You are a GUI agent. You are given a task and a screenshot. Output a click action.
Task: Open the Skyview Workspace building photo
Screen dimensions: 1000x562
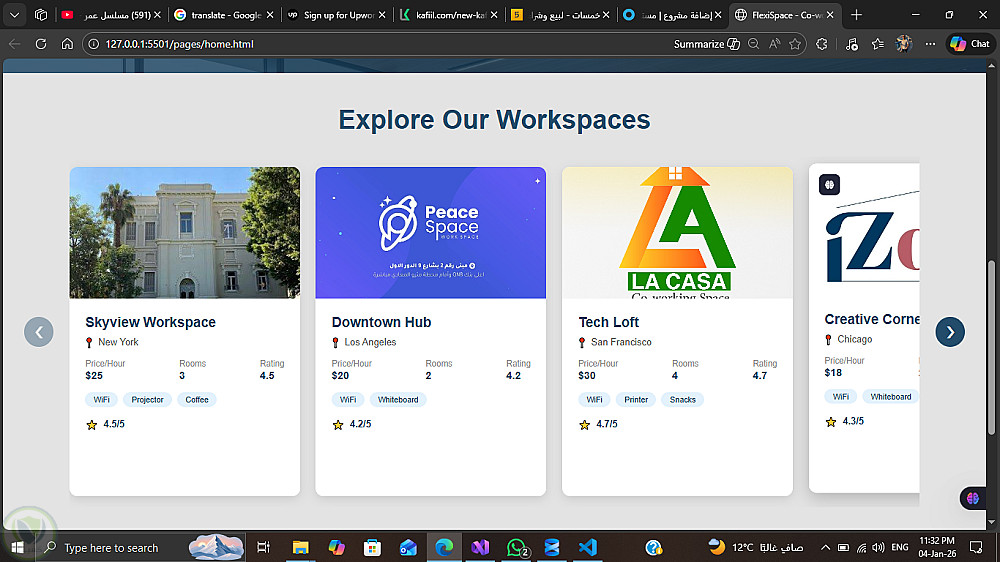[184, 233]
